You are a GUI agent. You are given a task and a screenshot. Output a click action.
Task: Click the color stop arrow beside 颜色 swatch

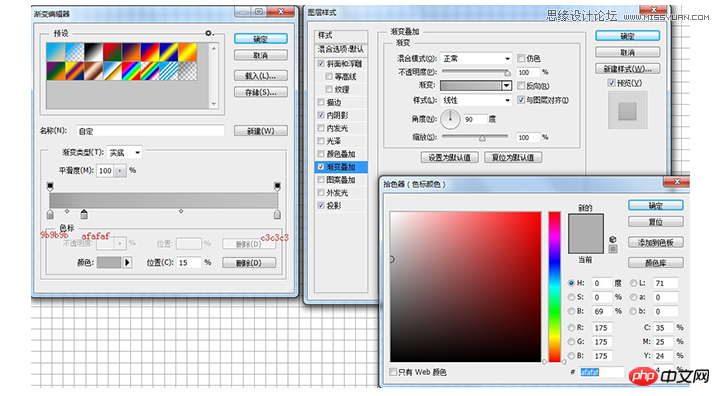(127, 262)
